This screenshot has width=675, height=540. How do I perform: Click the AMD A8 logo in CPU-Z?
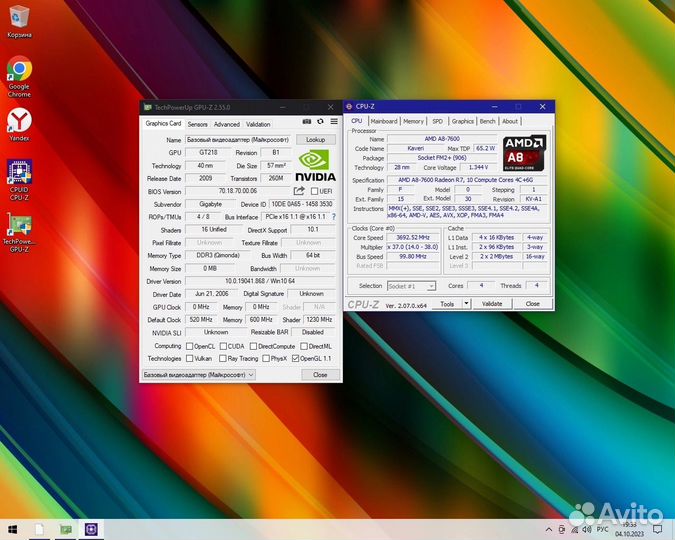(524, 153)
